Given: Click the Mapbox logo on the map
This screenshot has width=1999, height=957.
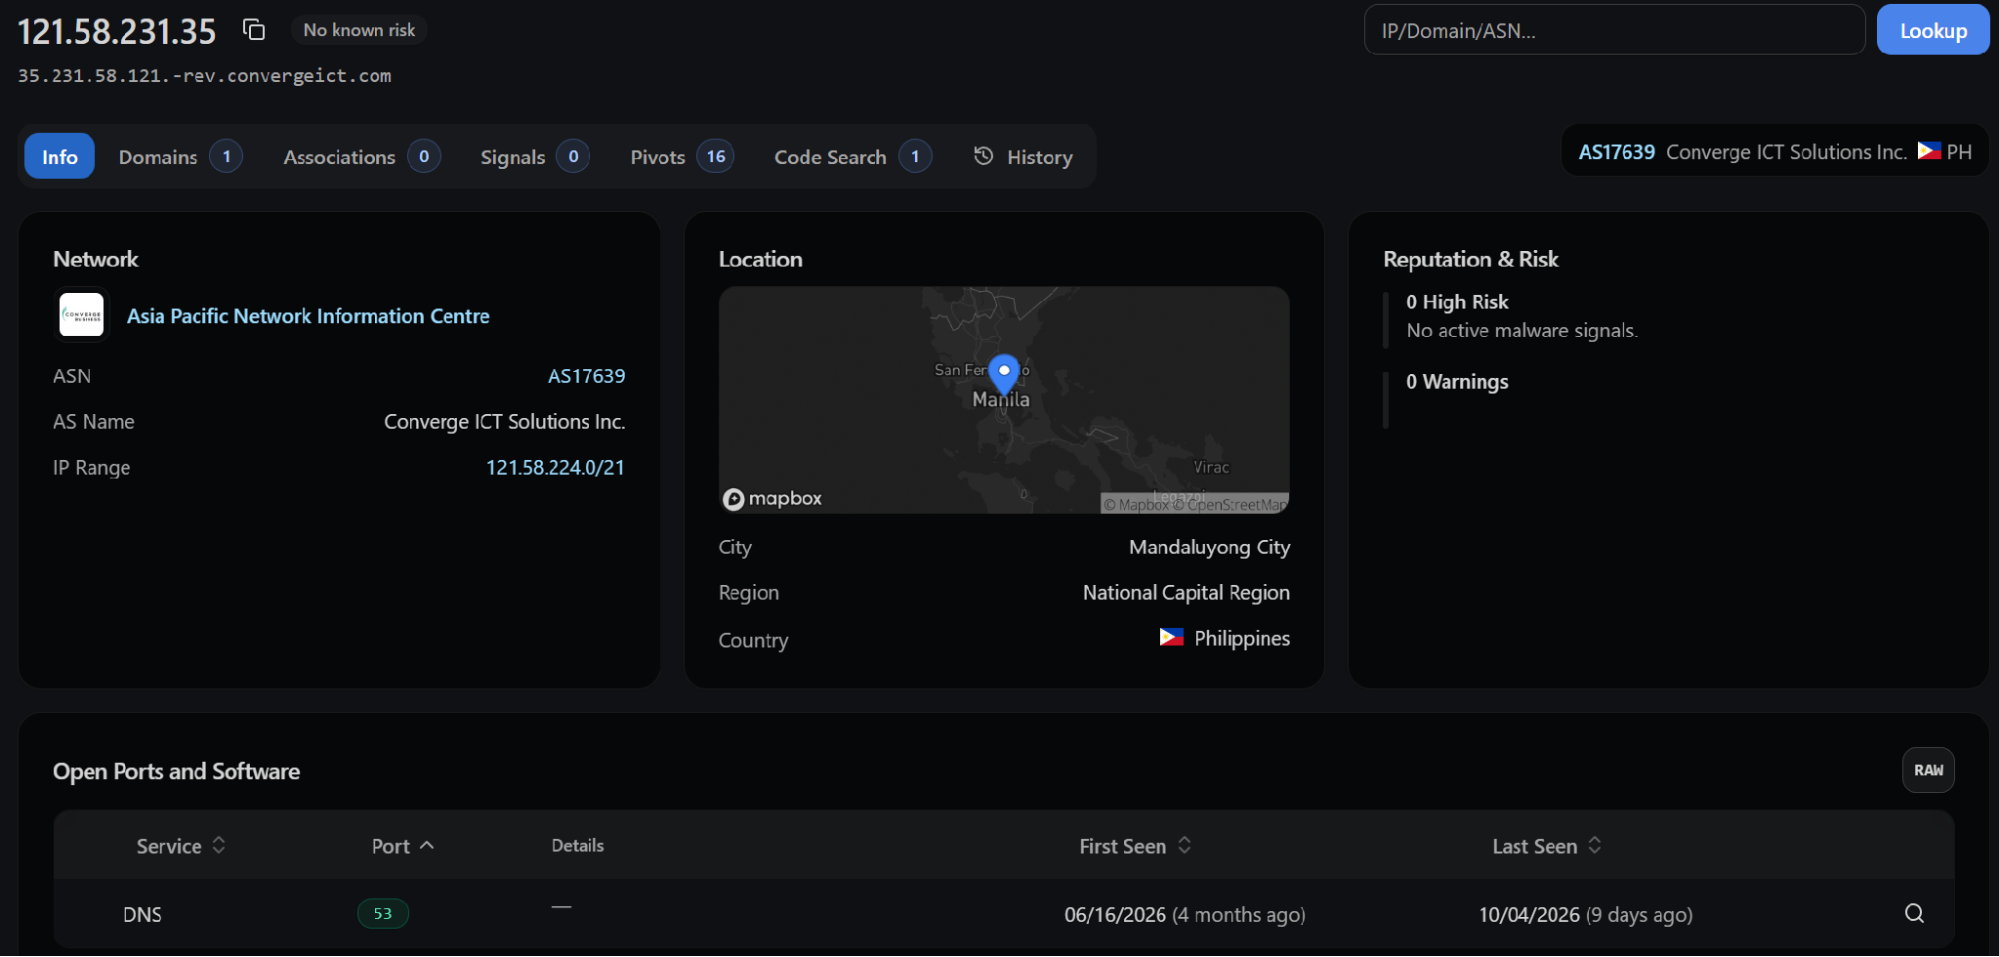Looking at the screenshot, I should coord(773,498).
